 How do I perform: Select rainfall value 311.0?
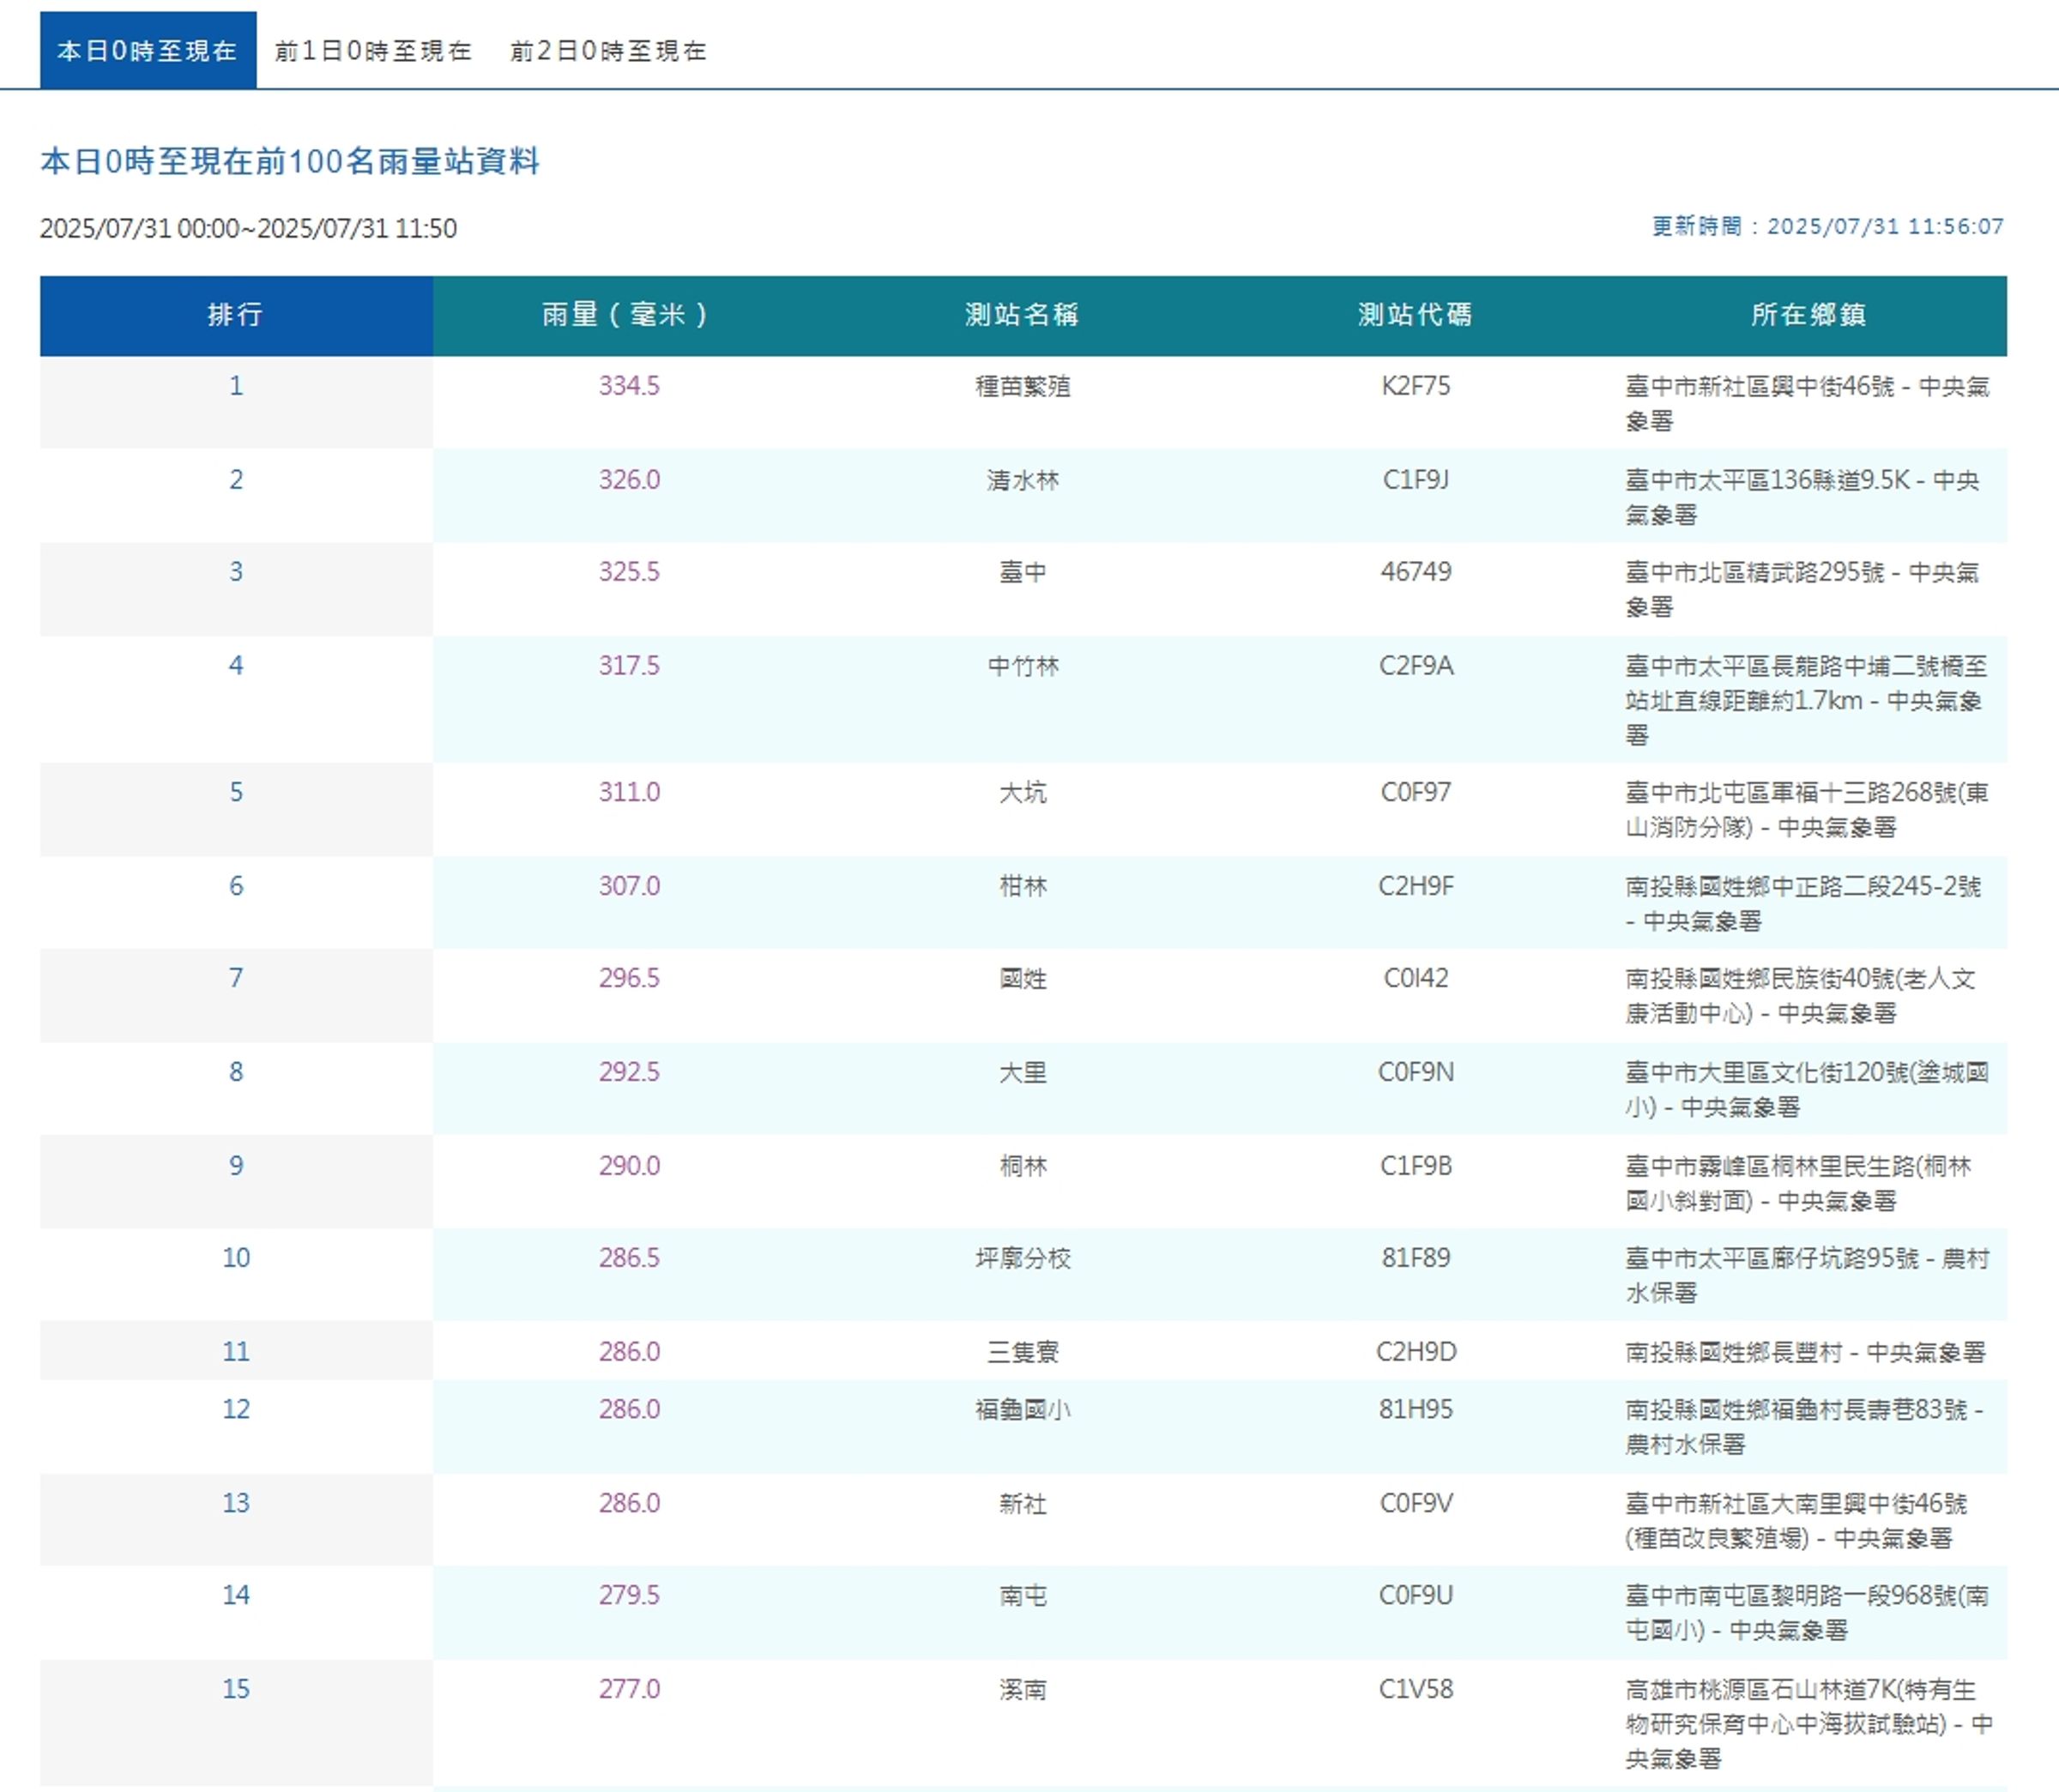[x=629, y=792]
